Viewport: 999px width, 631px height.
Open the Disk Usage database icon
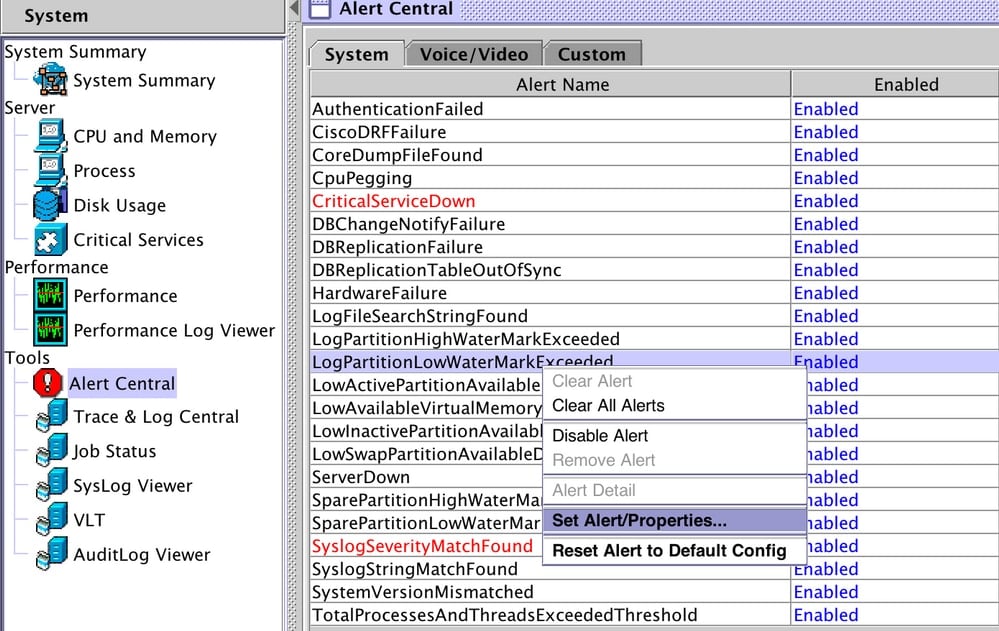pos(51,205)
